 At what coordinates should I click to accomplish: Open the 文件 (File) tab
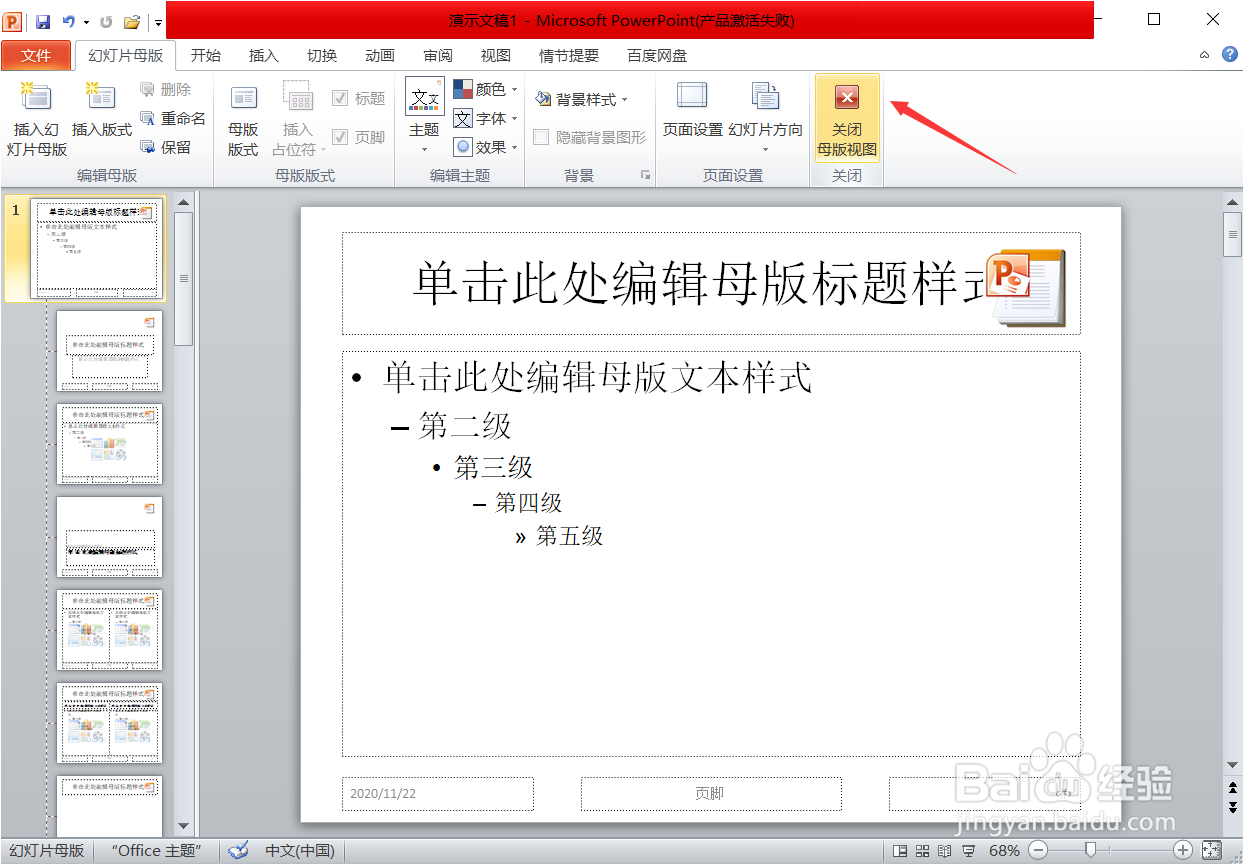click(x=36, y=56)
